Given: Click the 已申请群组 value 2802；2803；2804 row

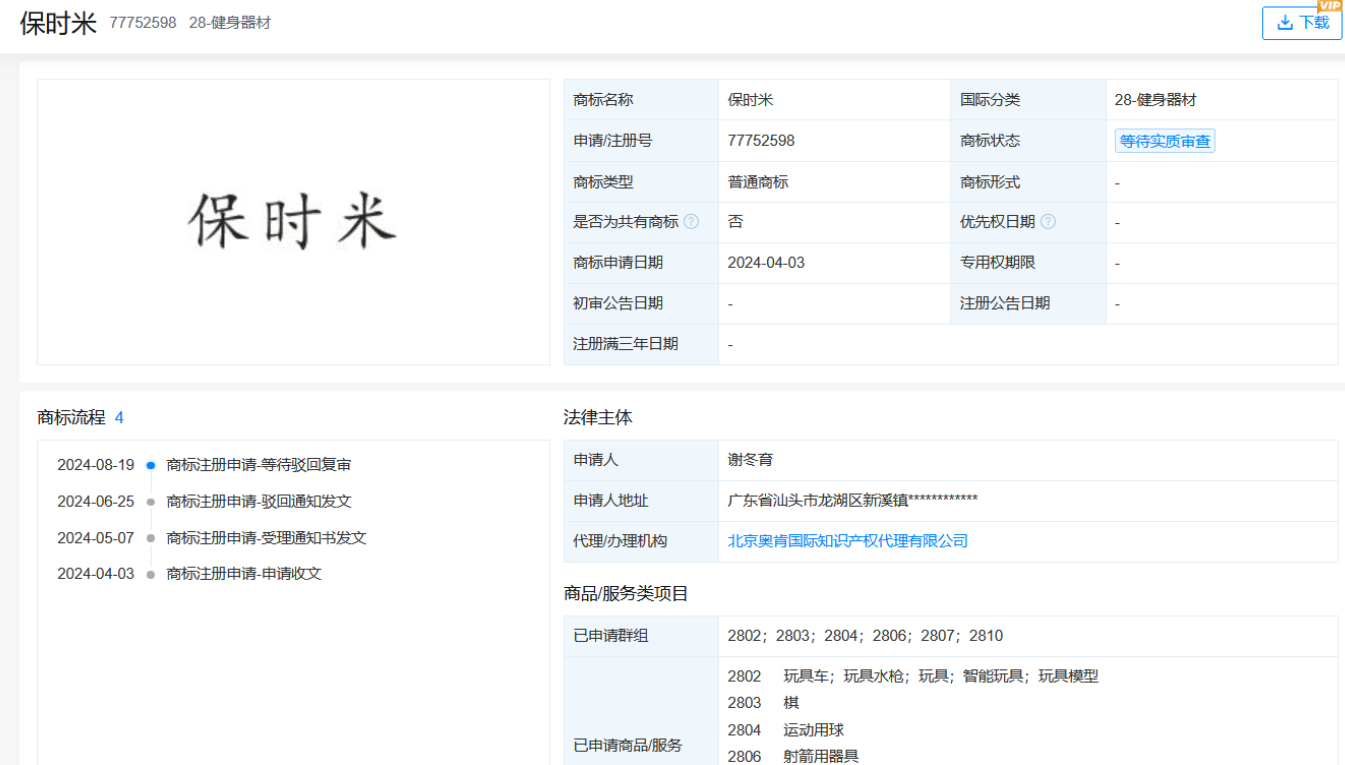Looking at the screenshot, I should pos(865,636).
